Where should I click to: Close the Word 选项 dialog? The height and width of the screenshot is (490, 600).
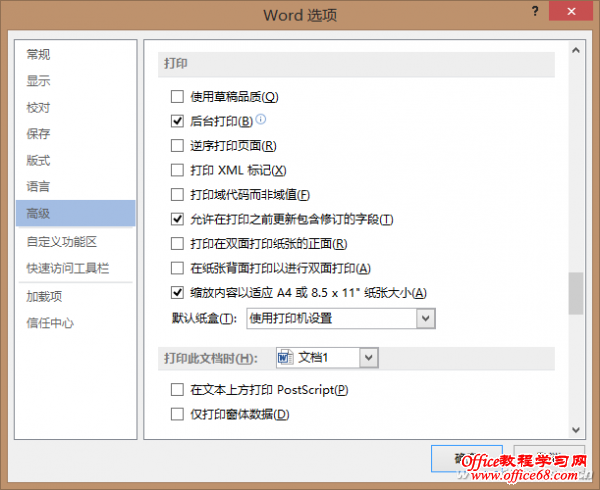tap(571, 11)
